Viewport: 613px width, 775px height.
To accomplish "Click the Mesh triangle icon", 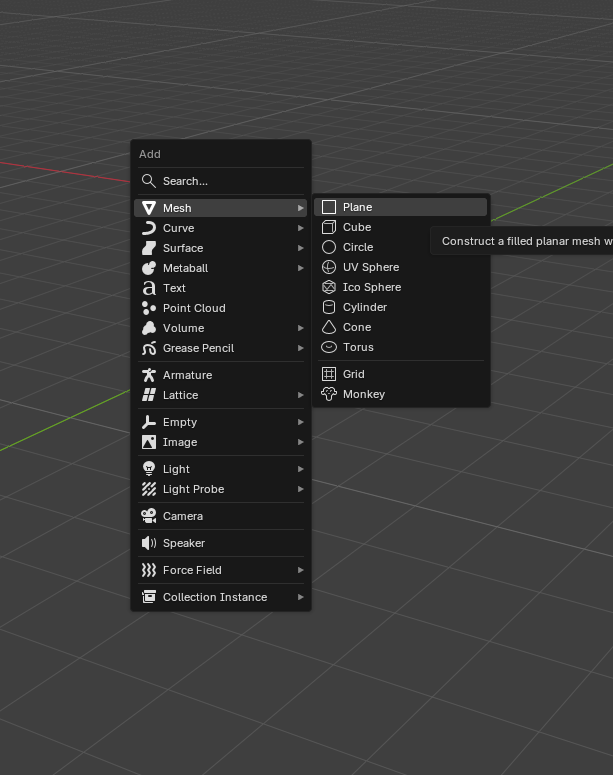I will [149, 208].
